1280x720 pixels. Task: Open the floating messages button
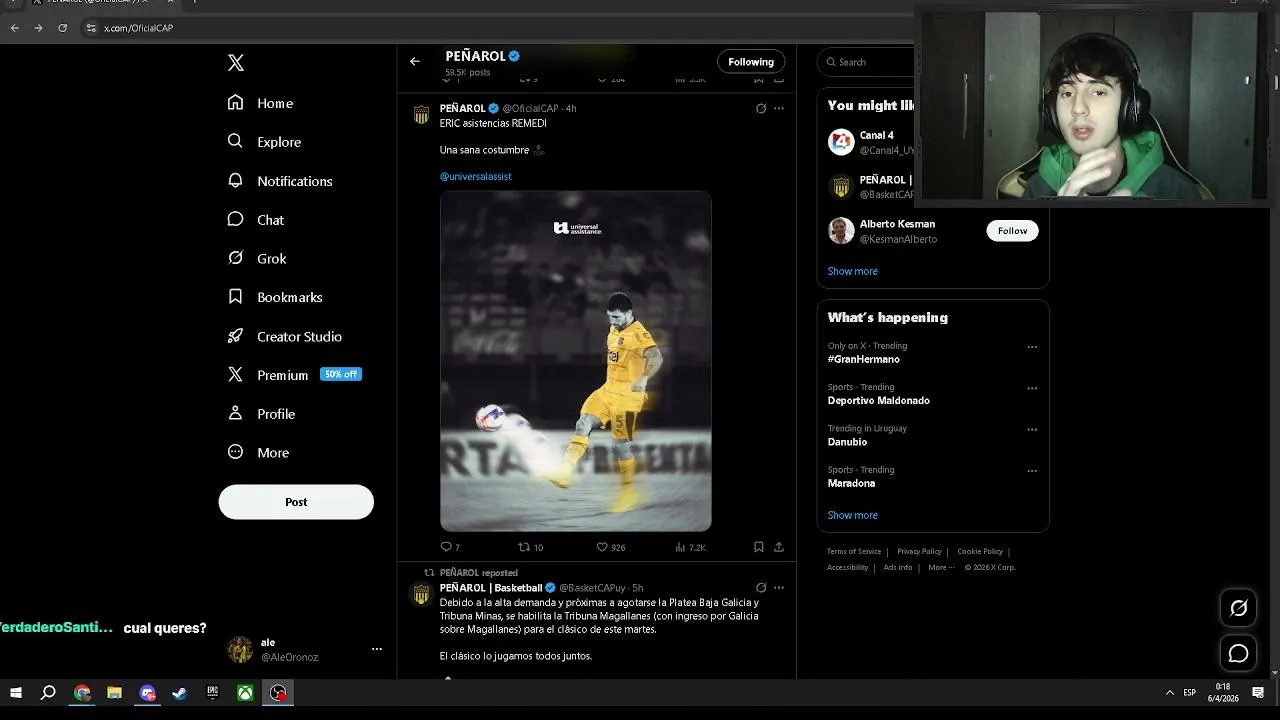tap(1238, 654)
